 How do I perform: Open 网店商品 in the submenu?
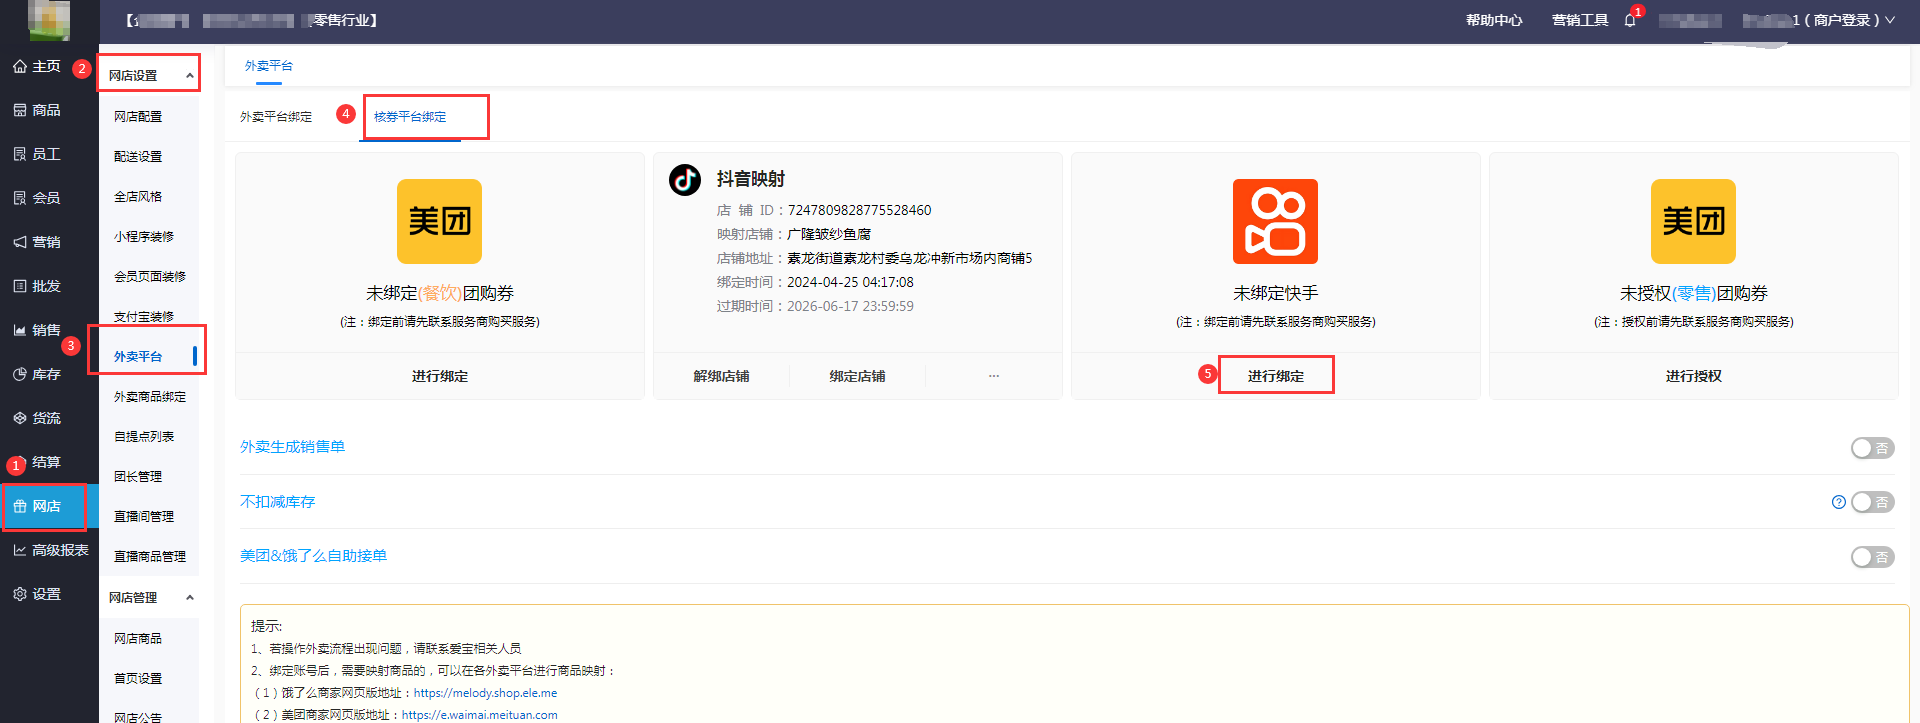click(x=138, y=639)
